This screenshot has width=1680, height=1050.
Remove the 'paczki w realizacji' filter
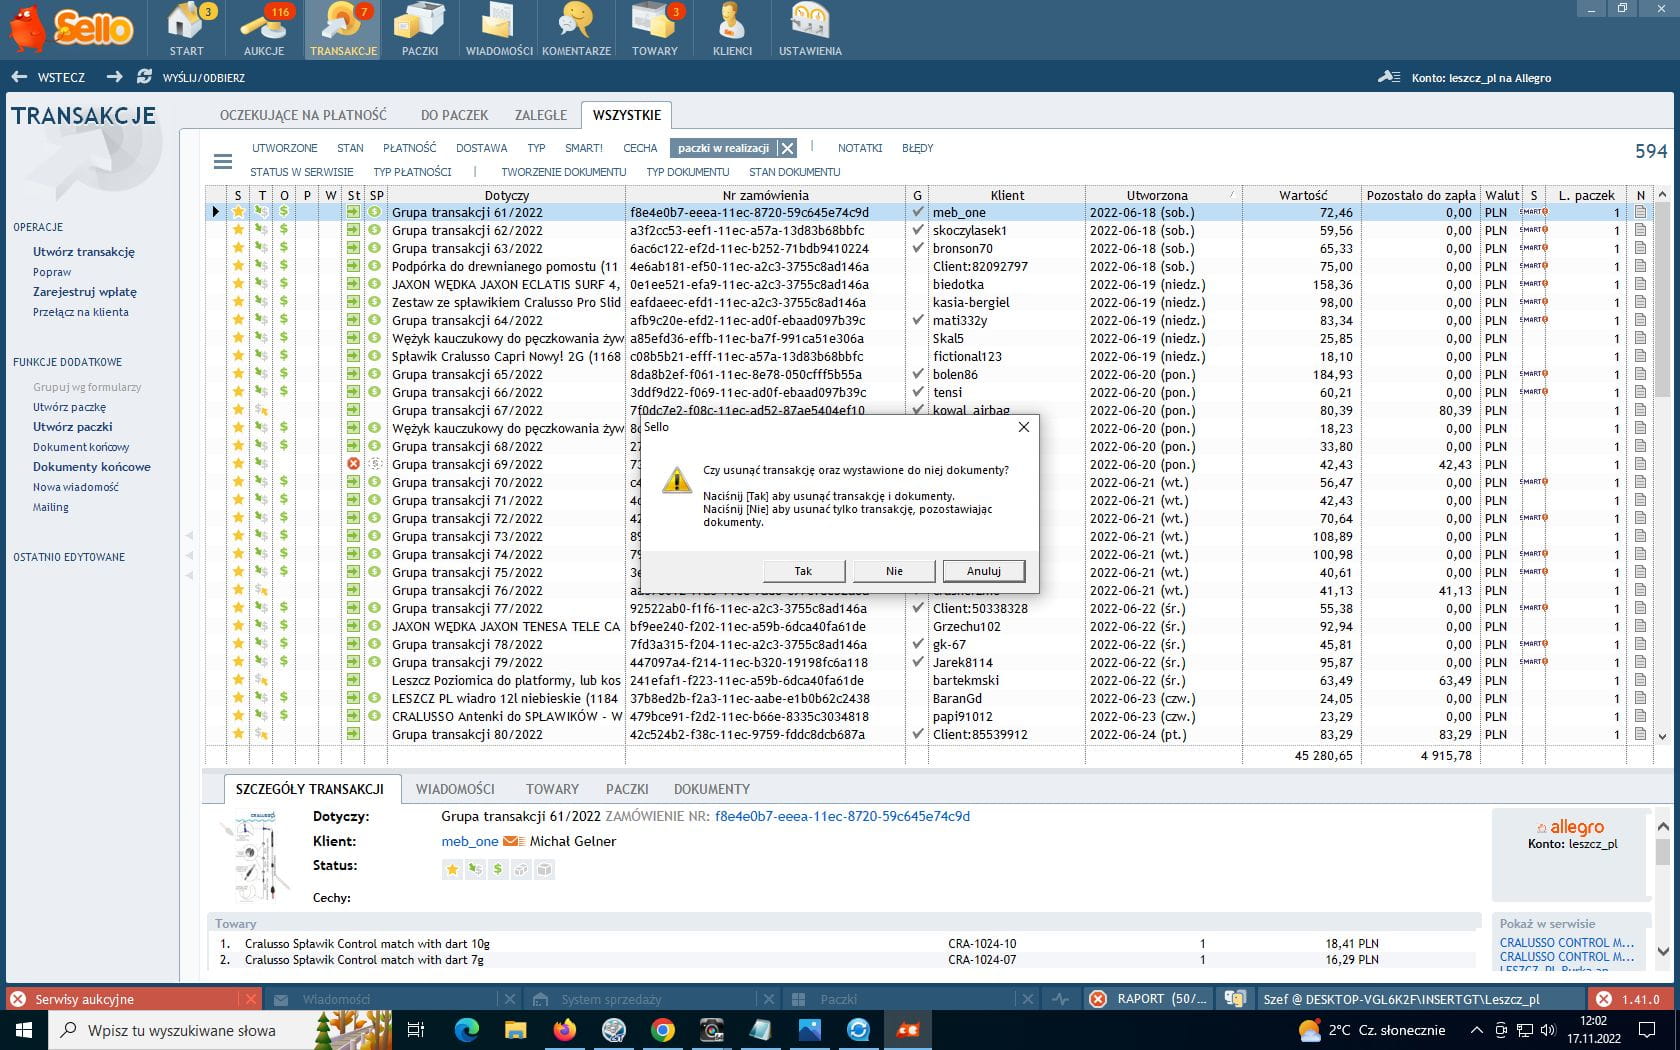click(x=788, y=148)
